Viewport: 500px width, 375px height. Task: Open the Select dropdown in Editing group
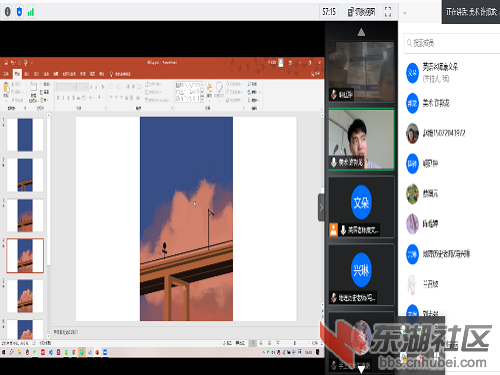coord(254,100)
